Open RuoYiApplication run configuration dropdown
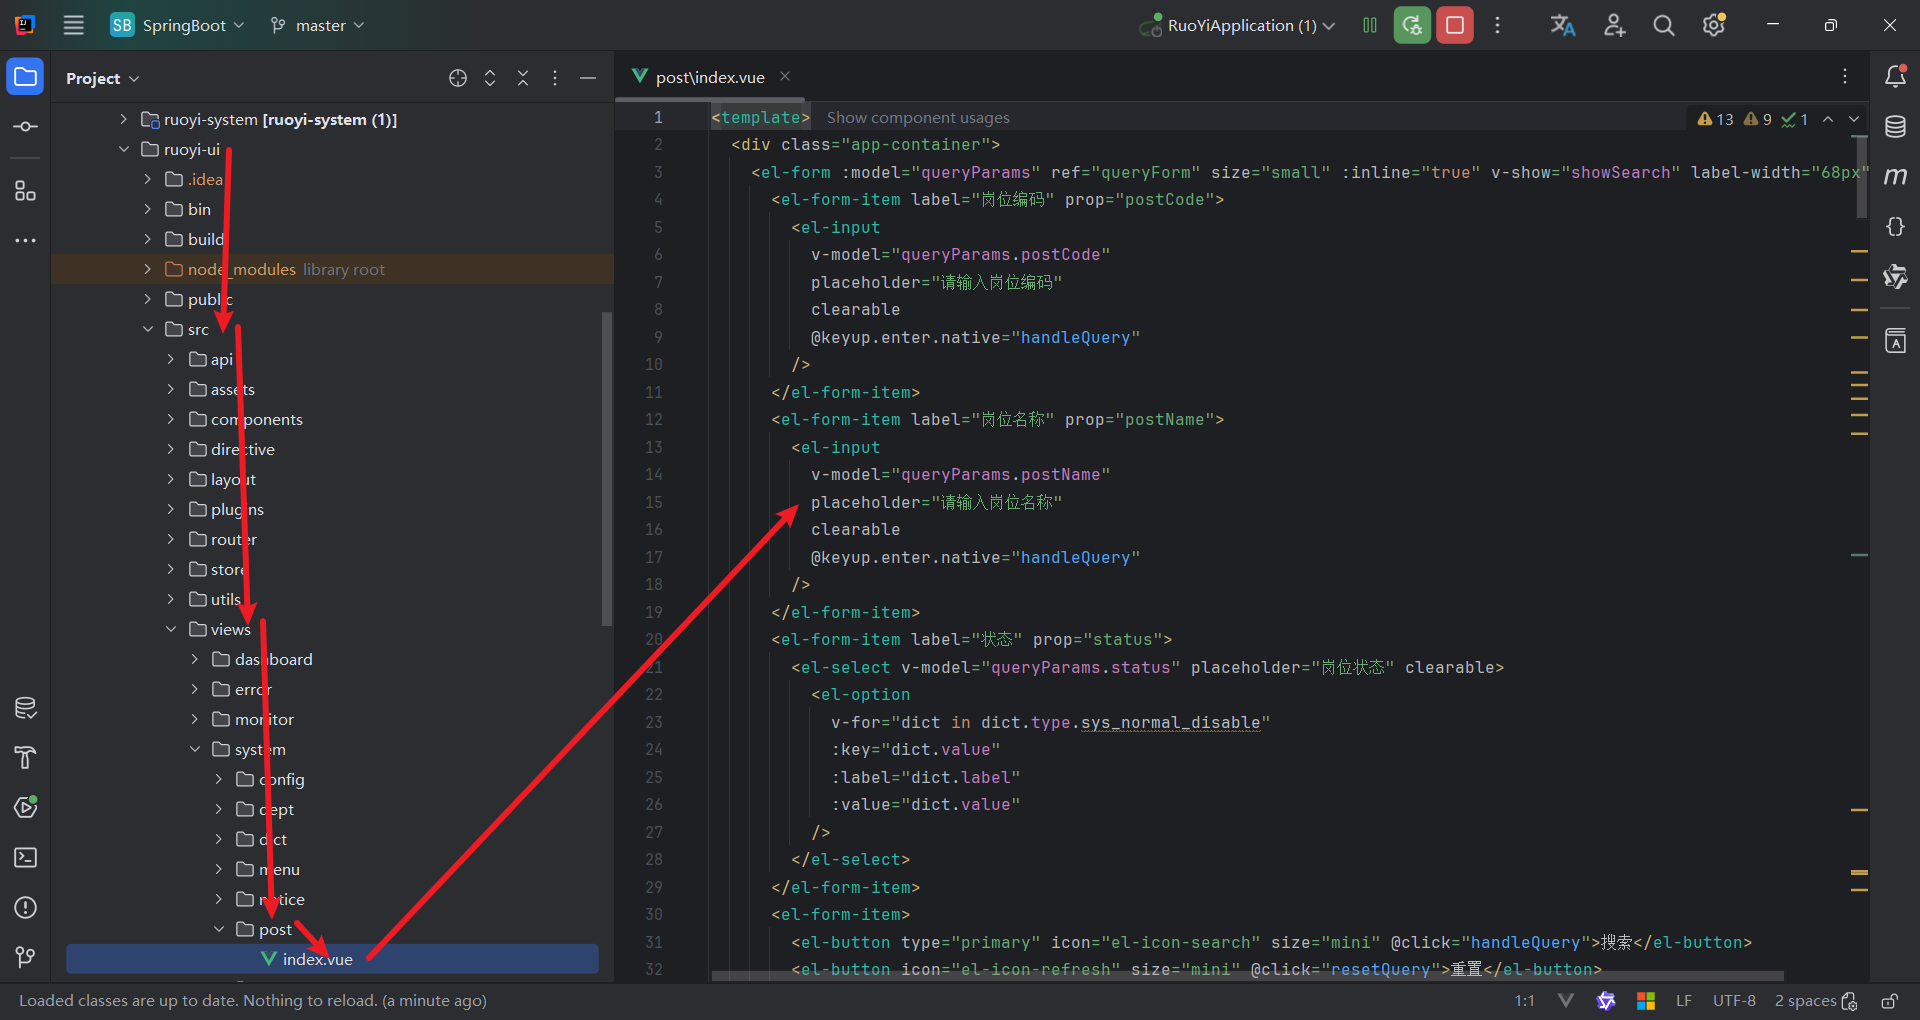The height and width of the screenshot is (1020, 1920). (x=1237, y=26)
